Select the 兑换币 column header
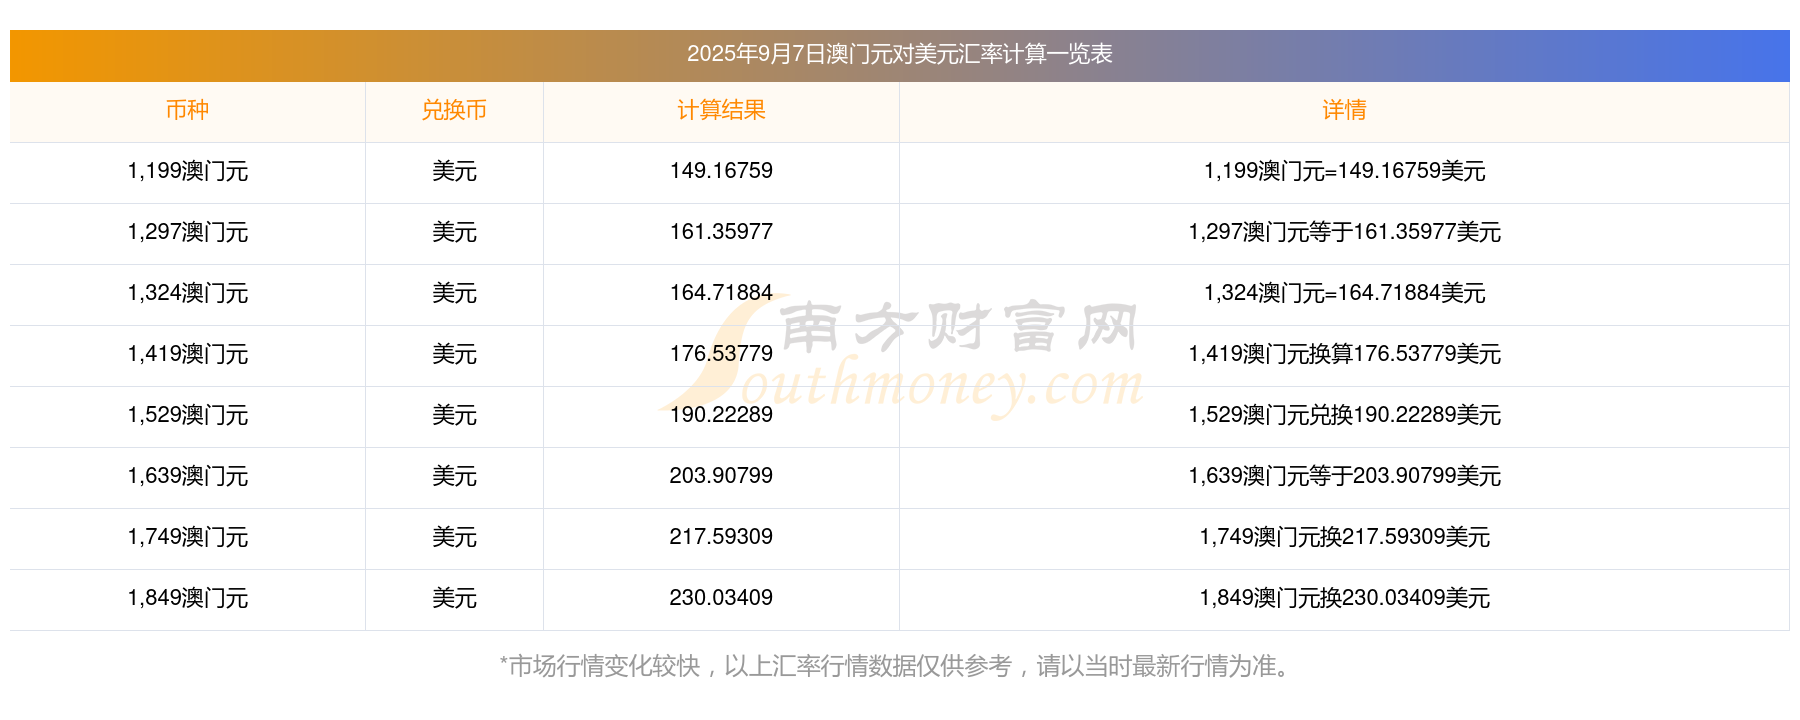Image resolution: width=1800 pixels, height=720 pixels. (x=454, y=110)
